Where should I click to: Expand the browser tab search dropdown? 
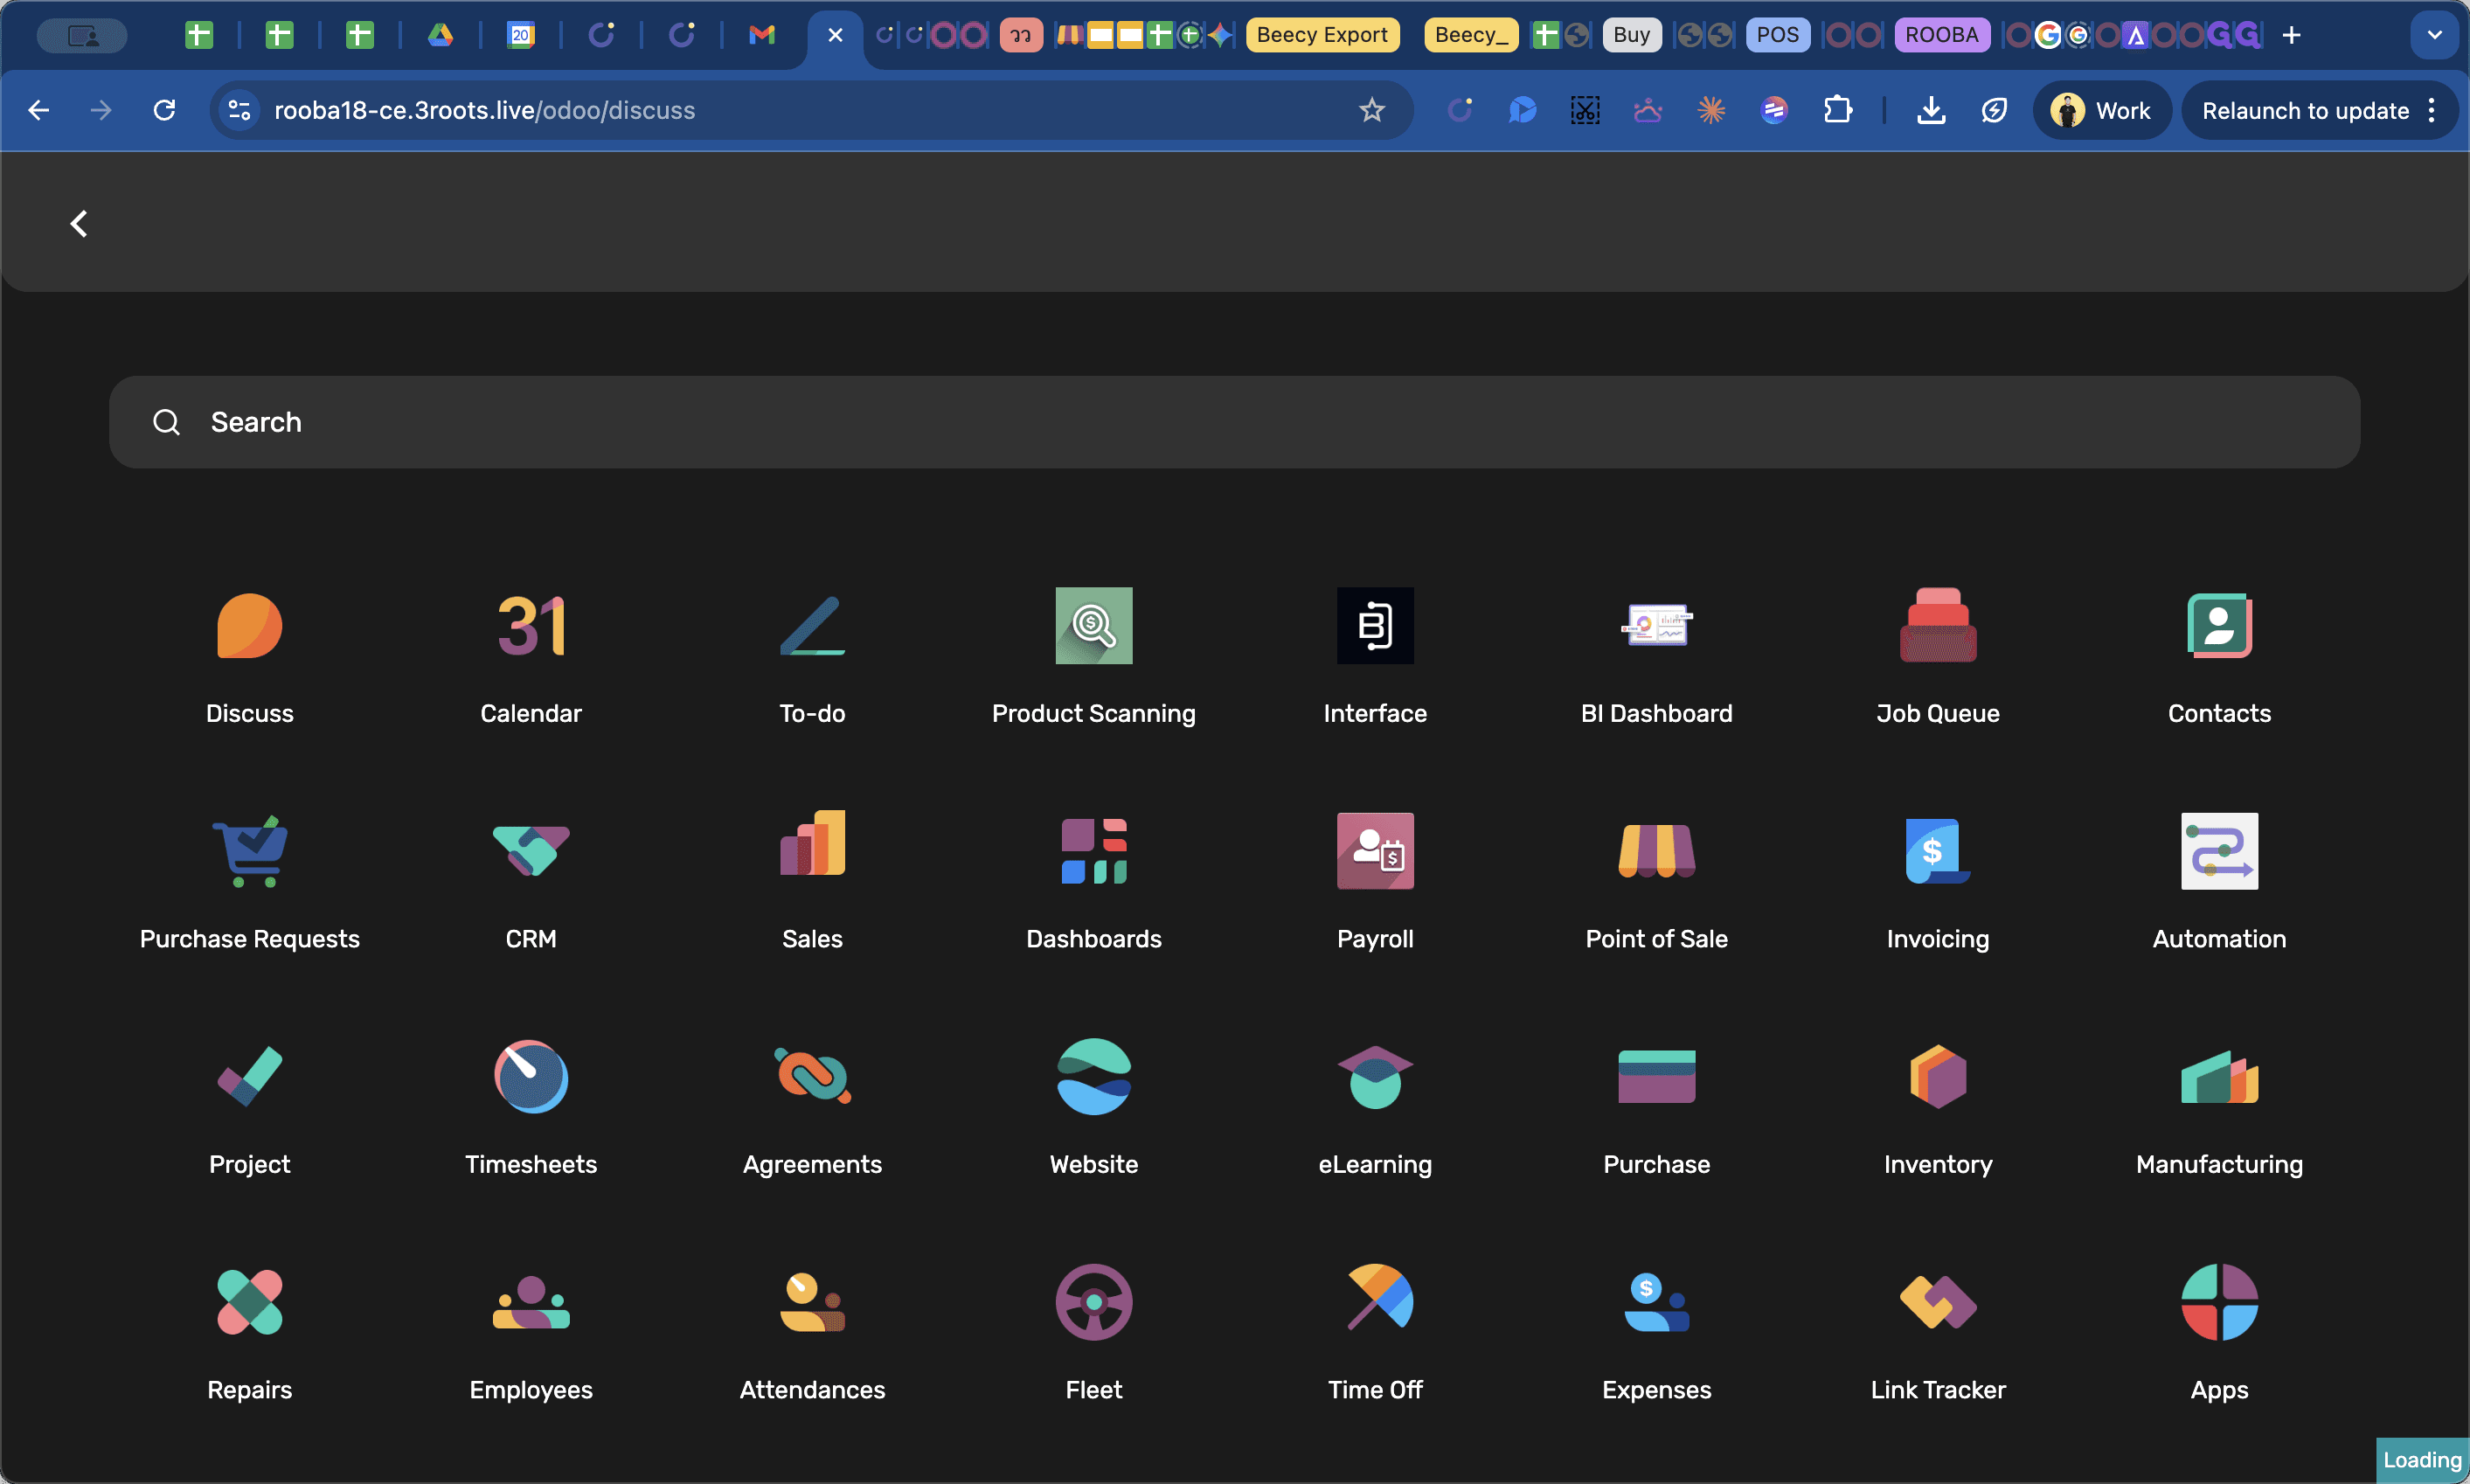[x=2434, y=35]
